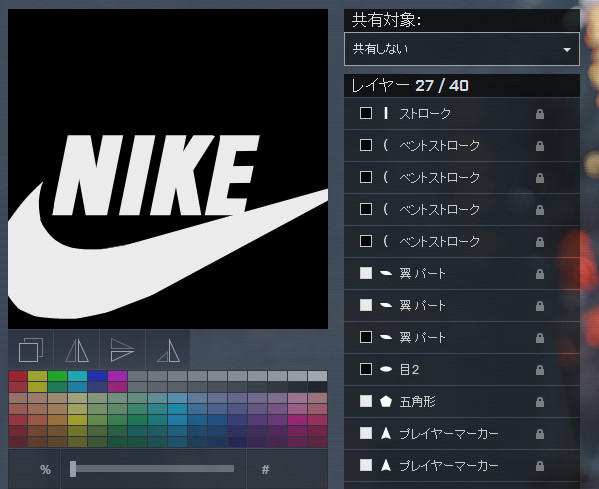Toggle lock on the upper プレイヤーマーカー layer
This screenshot has width=599, height=489.
click(x=539, y=434)
